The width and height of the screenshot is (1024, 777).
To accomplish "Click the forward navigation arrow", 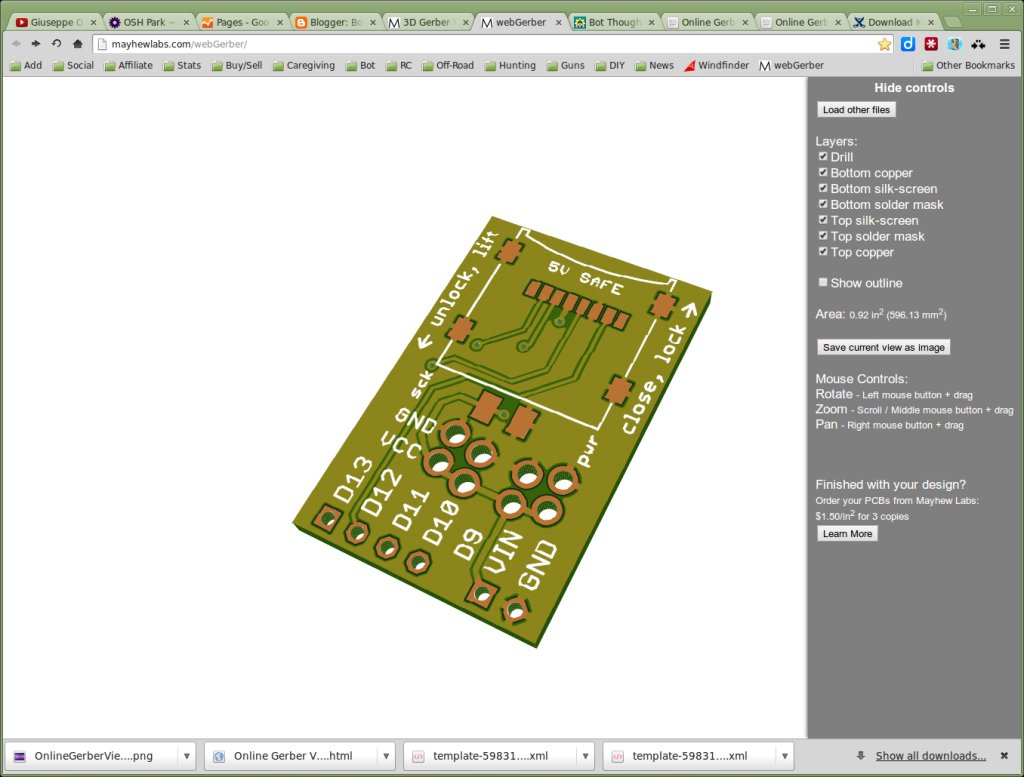I will coord(36,44).
